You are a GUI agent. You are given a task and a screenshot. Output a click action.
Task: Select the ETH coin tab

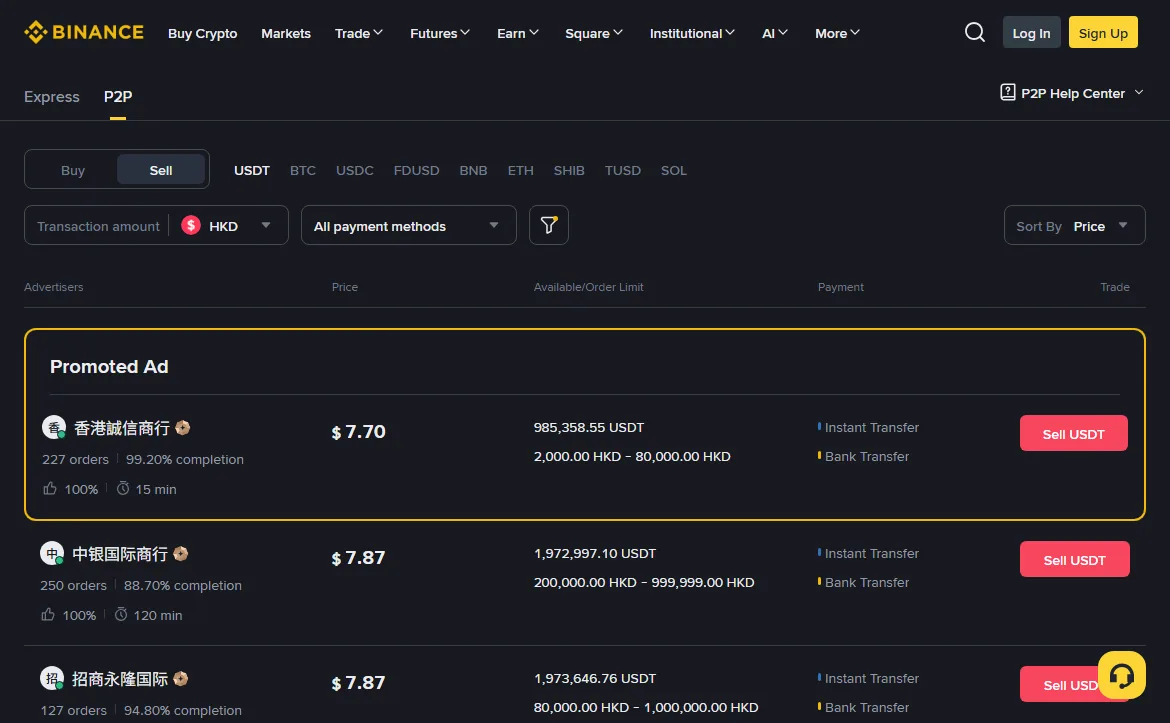520,170
